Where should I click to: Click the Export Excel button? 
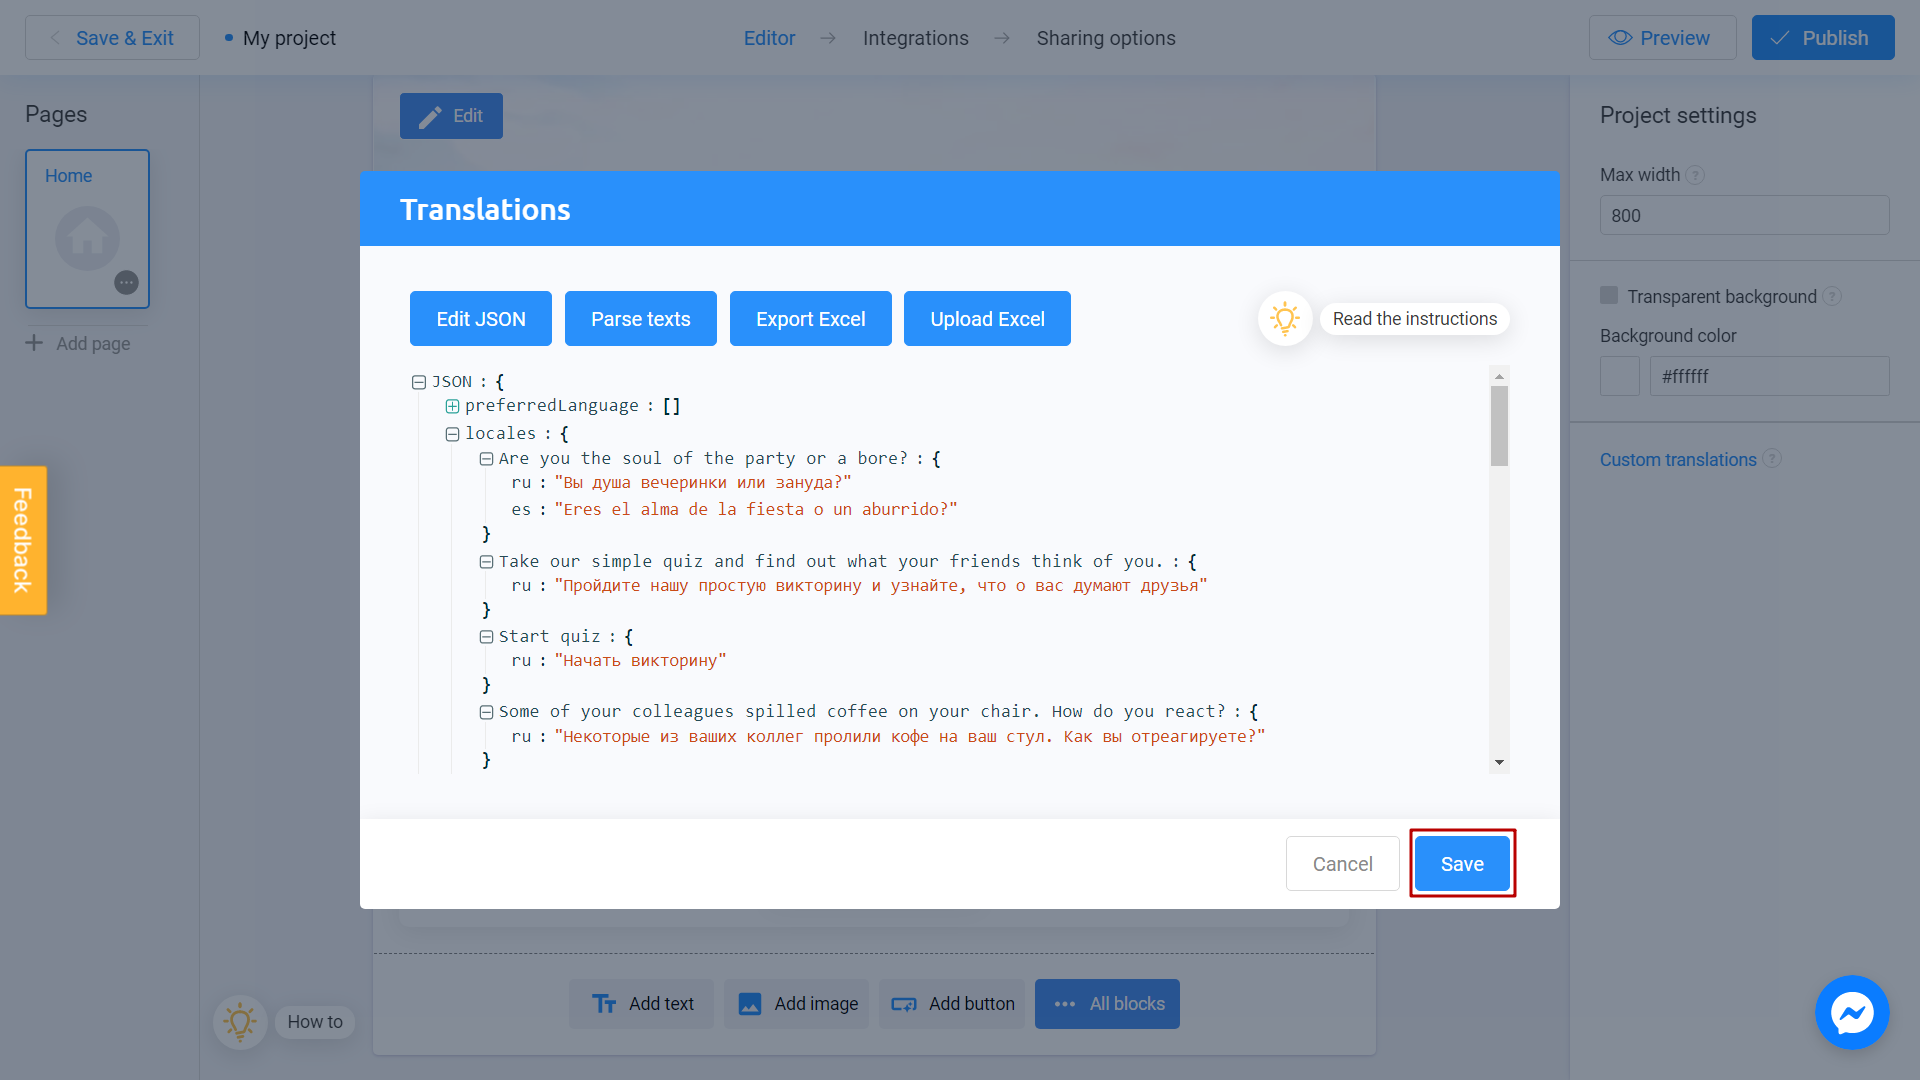pyautogui.click(x=810, y=318)
